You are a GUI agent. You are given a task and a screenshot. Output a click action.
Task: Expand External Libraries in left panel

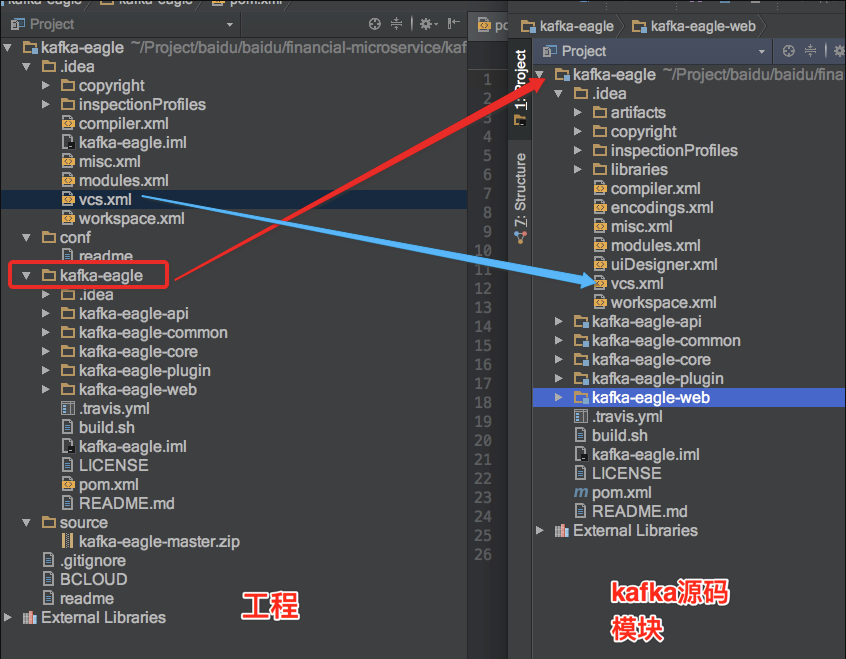coord(8,617)
